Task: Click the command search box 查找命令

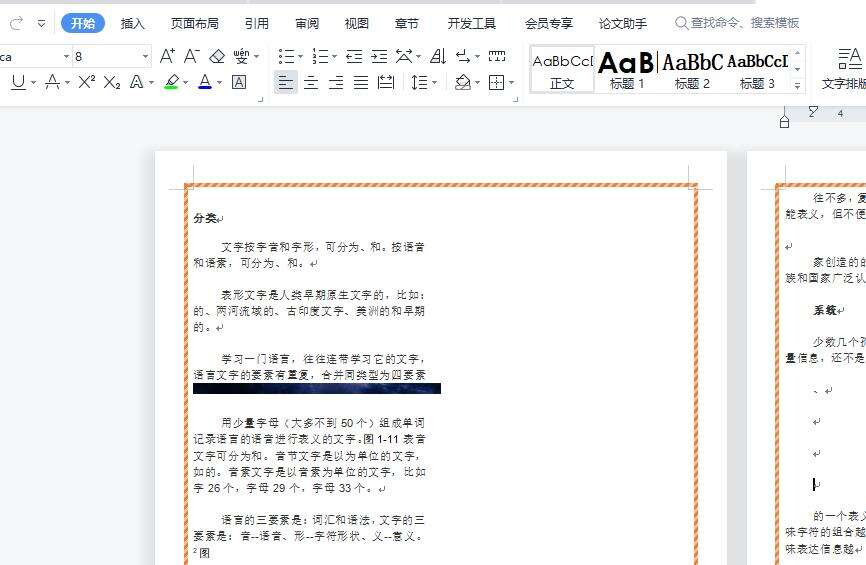Action: pyautogui.click(x=737, y=23)
